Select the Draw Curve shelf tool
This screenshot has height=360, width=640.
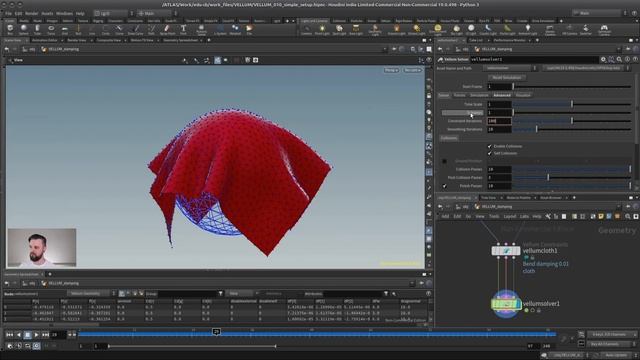pyautogui.click(x=136, y=29)
